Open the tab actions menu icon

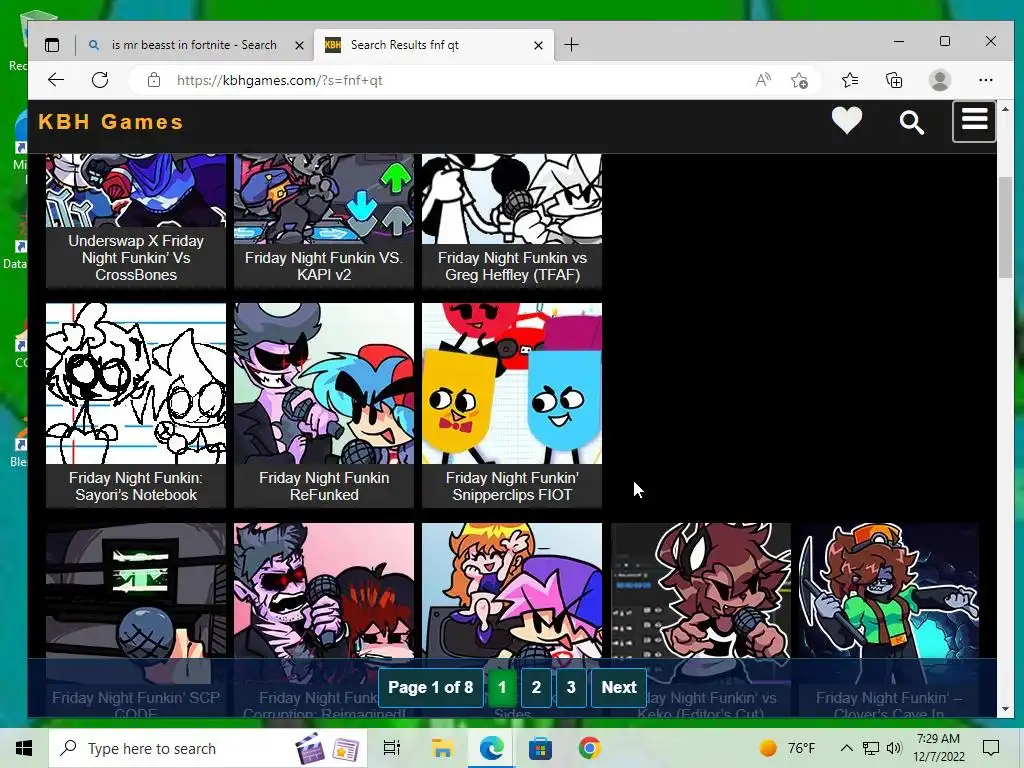pyautogui.click(x=52, y=45)
